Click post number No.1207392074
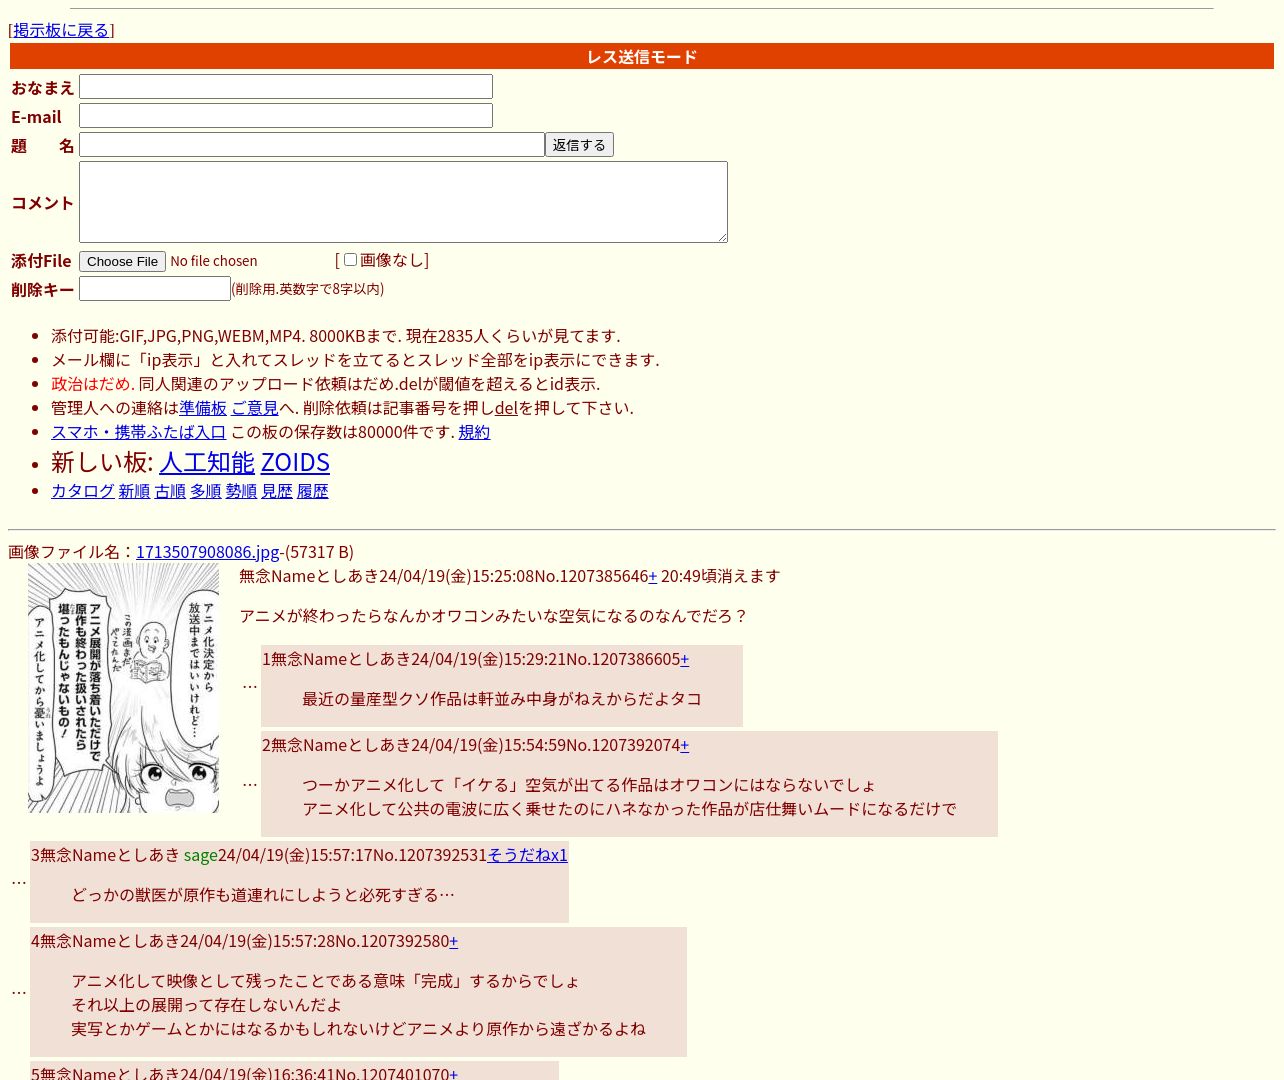This screenshot has height=1080, width=1284. point(623,745)
